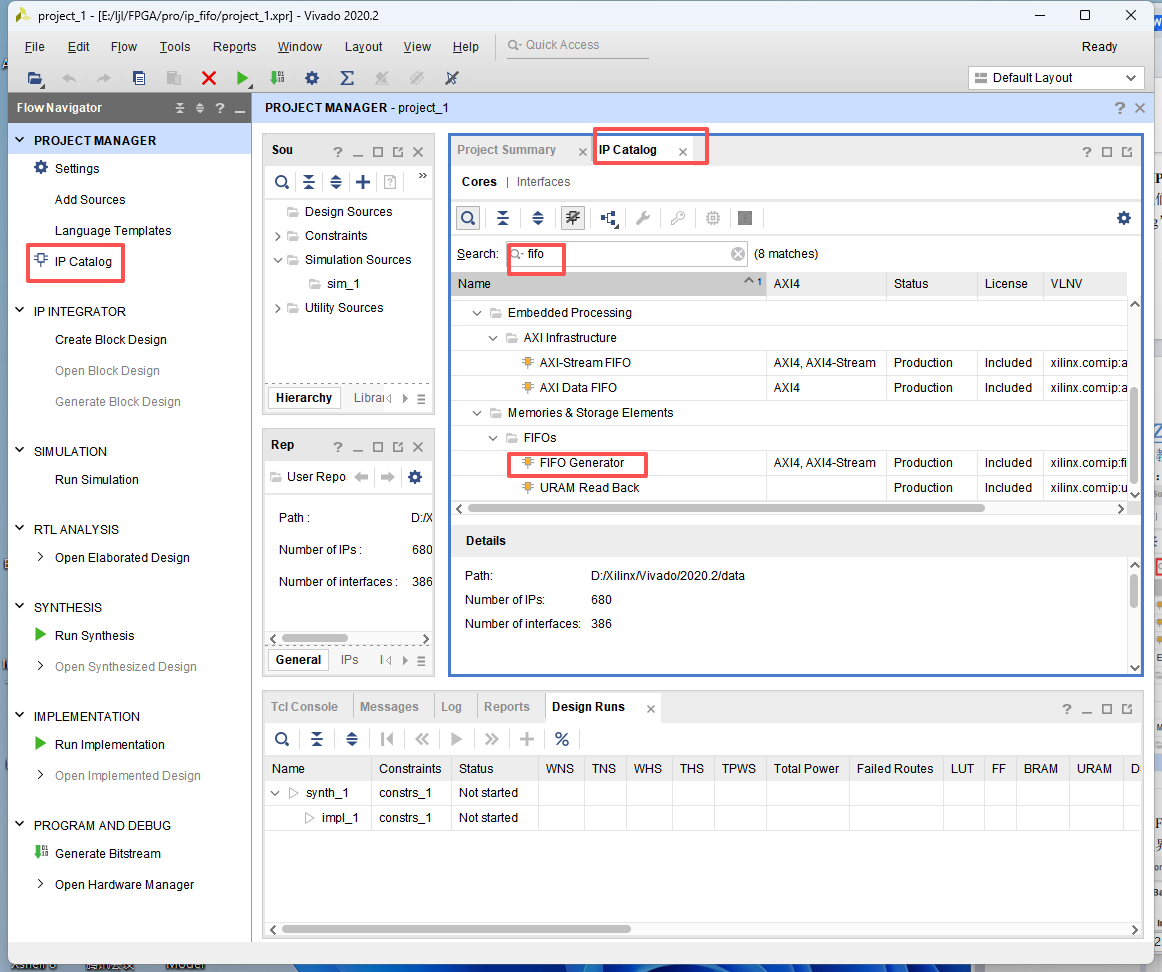Expand all in IP Catalog toolbar
Image resolution: width=1162 pixels, height=972 pixels.
coord(538,218)
